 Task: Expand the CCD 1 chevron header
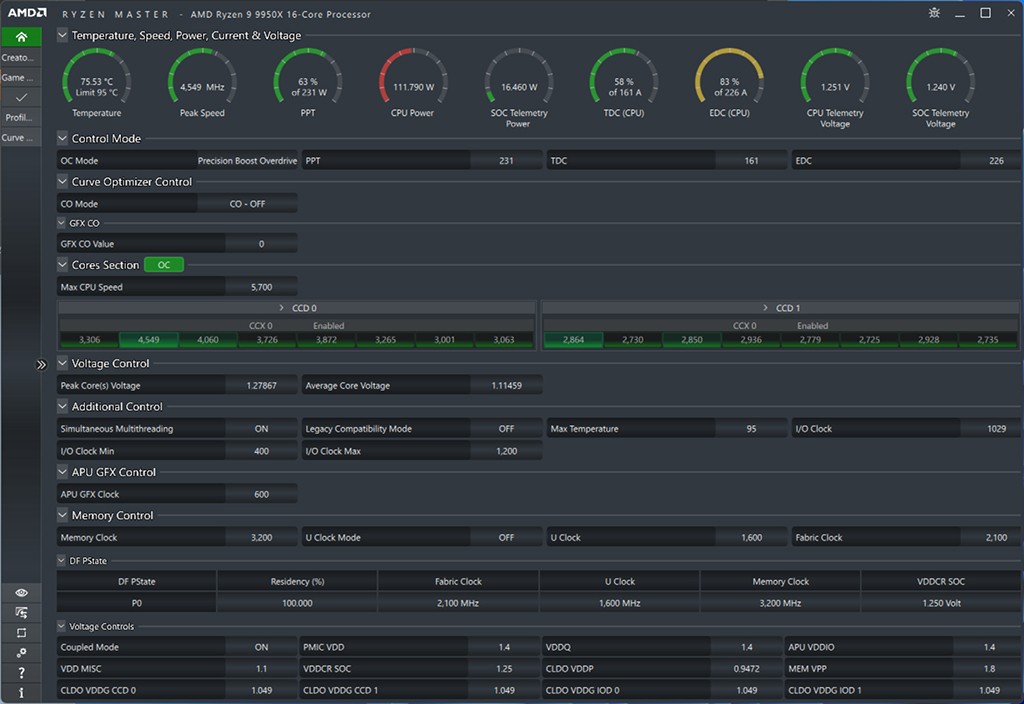(766, 308)
